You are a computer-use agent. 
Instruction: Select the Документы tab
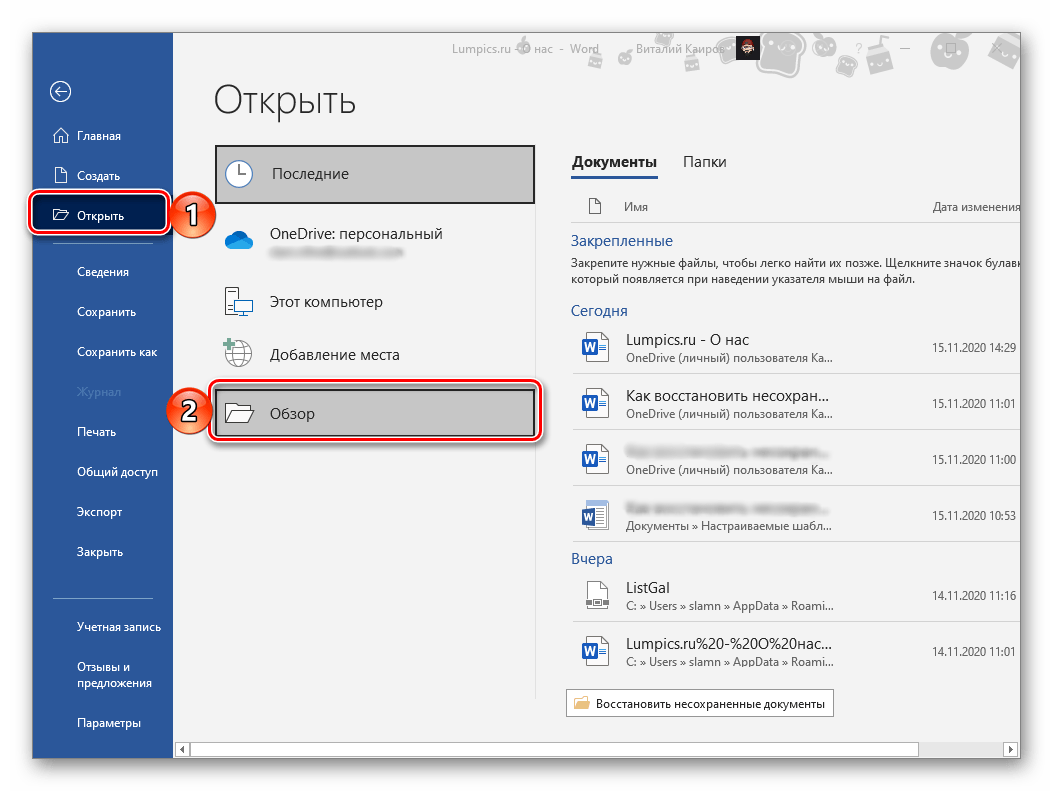(x=613, y=162)
